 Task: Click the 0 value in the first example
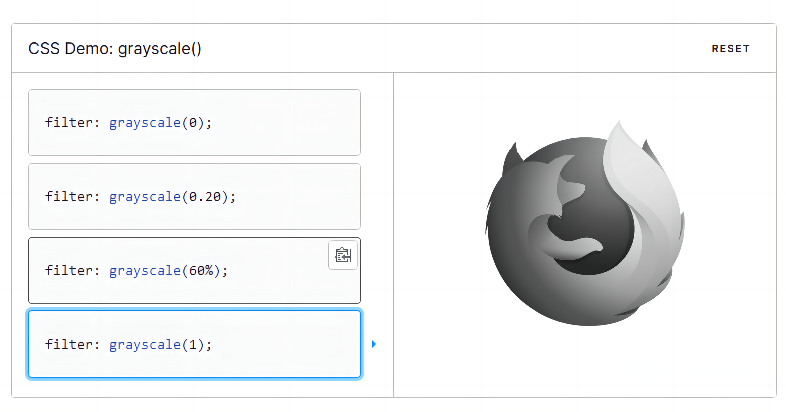coord(194,122)
